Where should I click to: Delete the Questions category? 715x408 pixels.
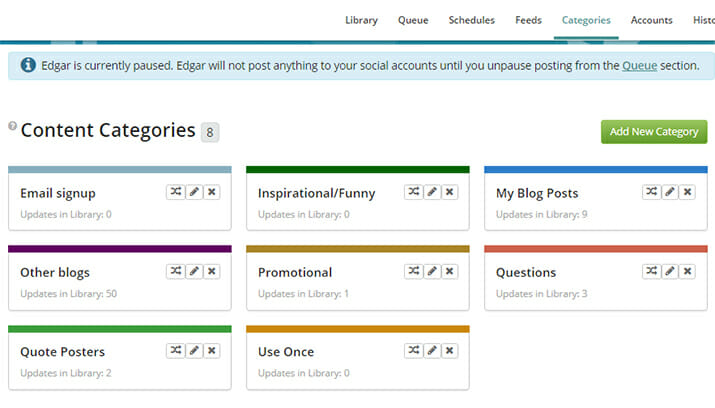pyautogui.click(x=687, y=271)
